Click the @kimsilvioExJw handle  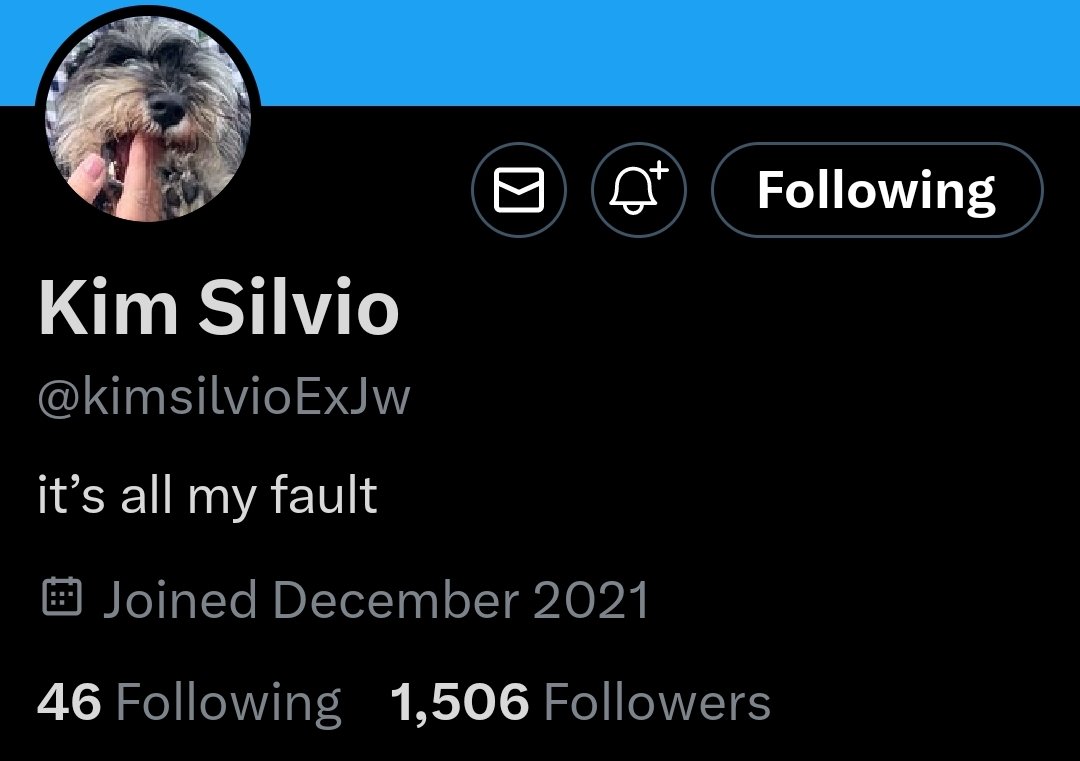(224, 397)
